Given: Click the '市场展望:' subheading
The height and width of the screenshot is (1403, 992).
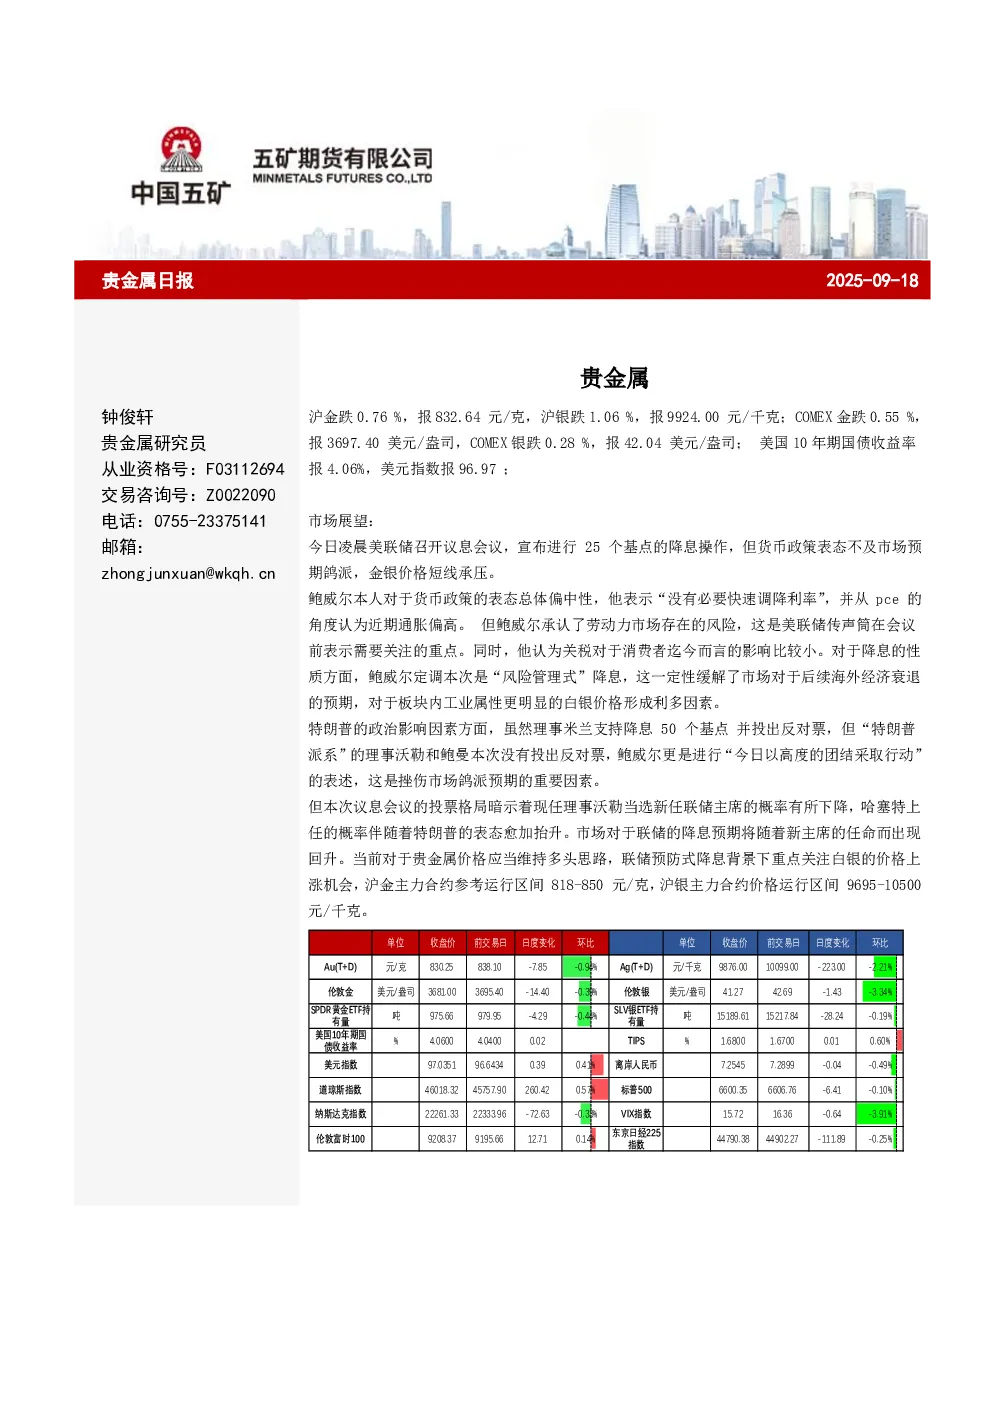Looking at the screenshot, I should 341,521.
